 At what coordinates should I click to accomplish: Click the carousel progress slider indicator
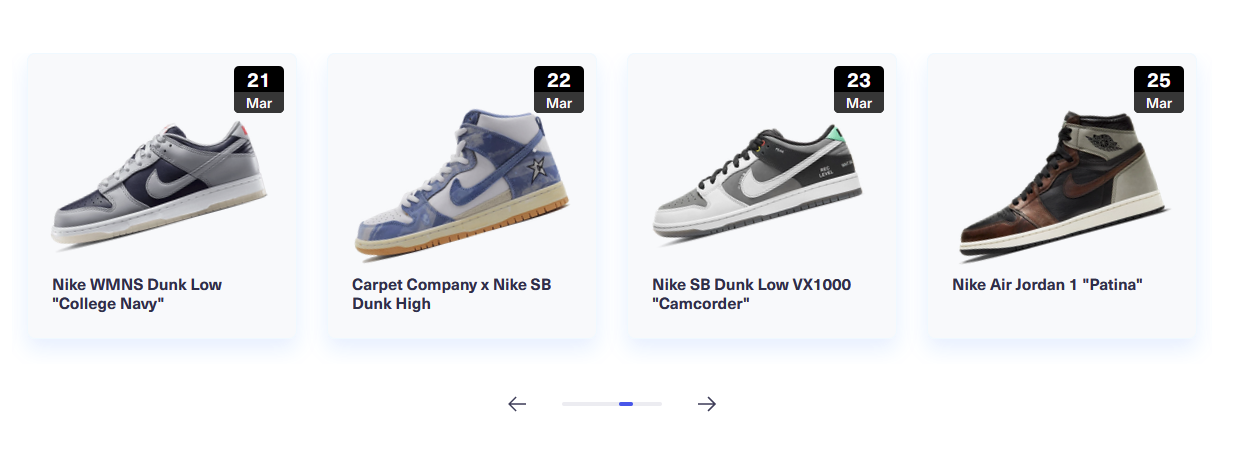[x=626, y=404]
